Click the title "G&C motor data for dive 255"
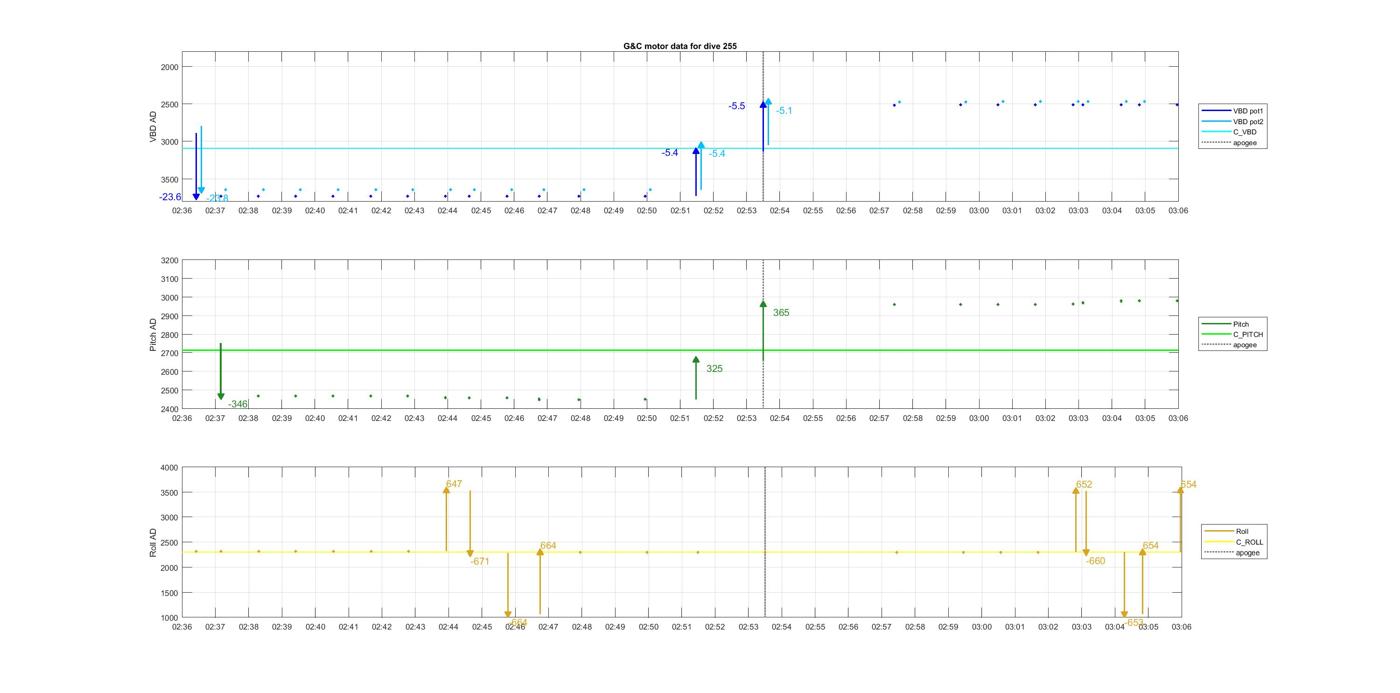 680,47
